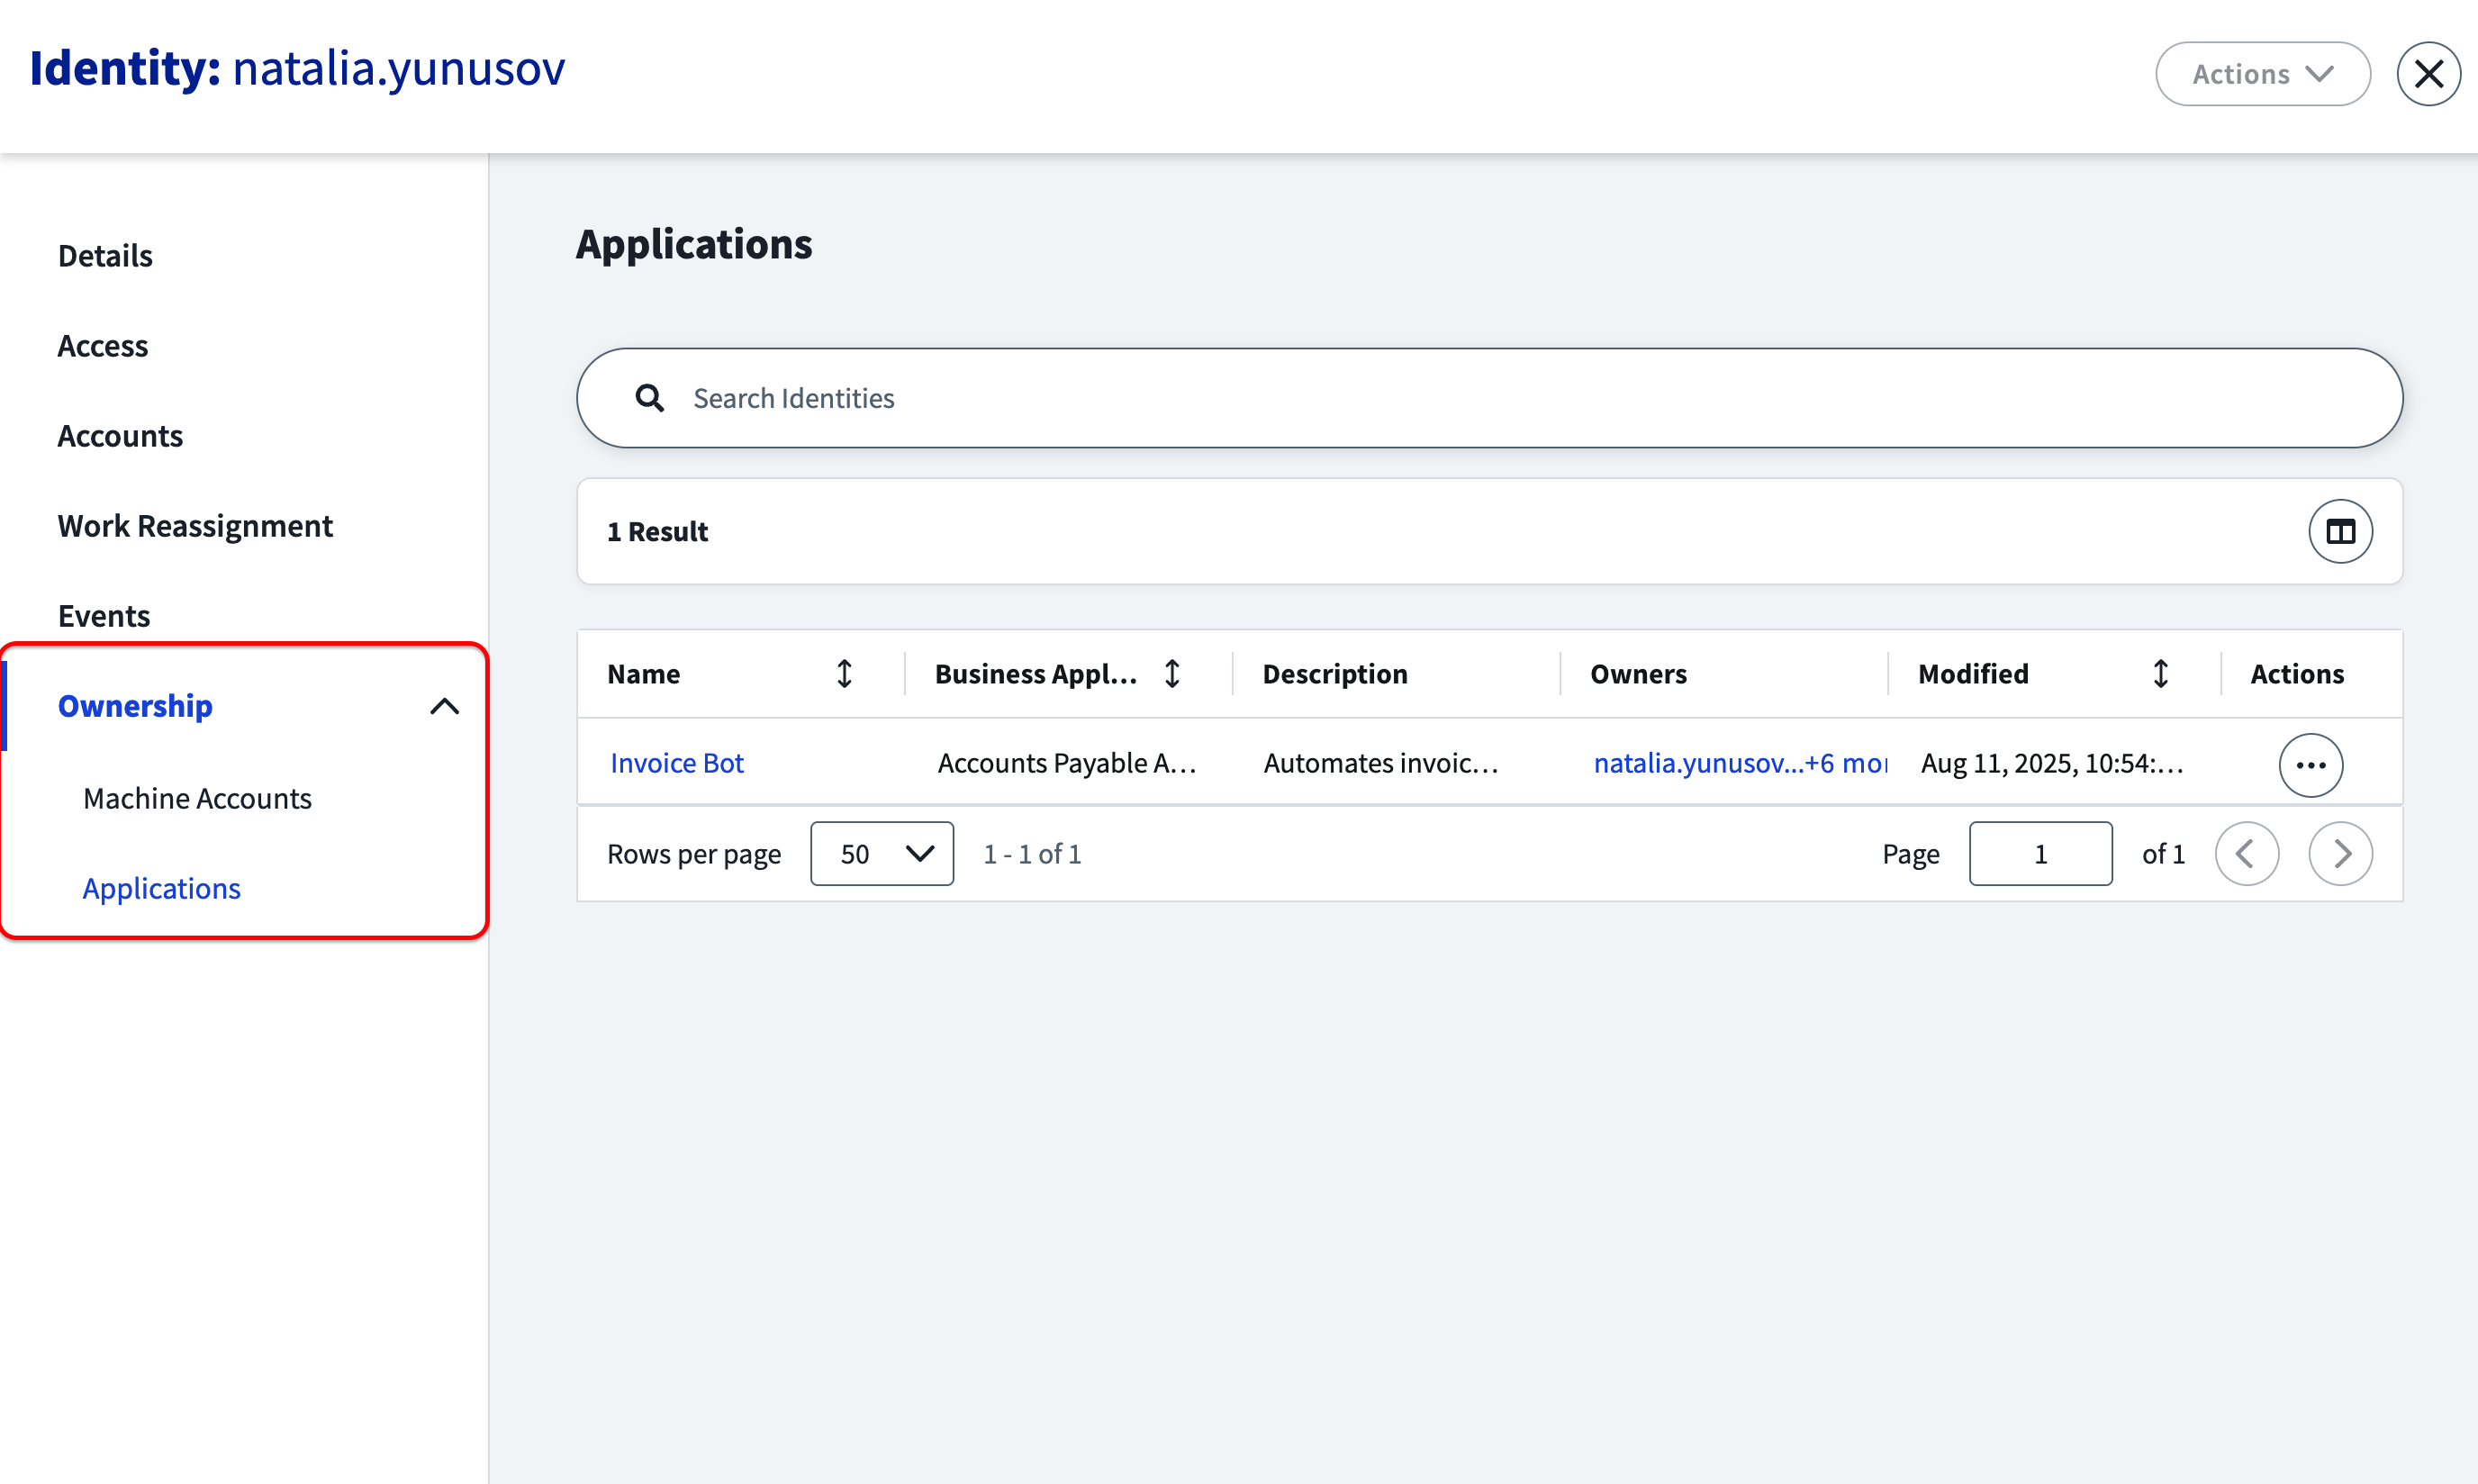Open the Work Reassignment section

pos(195,526)
